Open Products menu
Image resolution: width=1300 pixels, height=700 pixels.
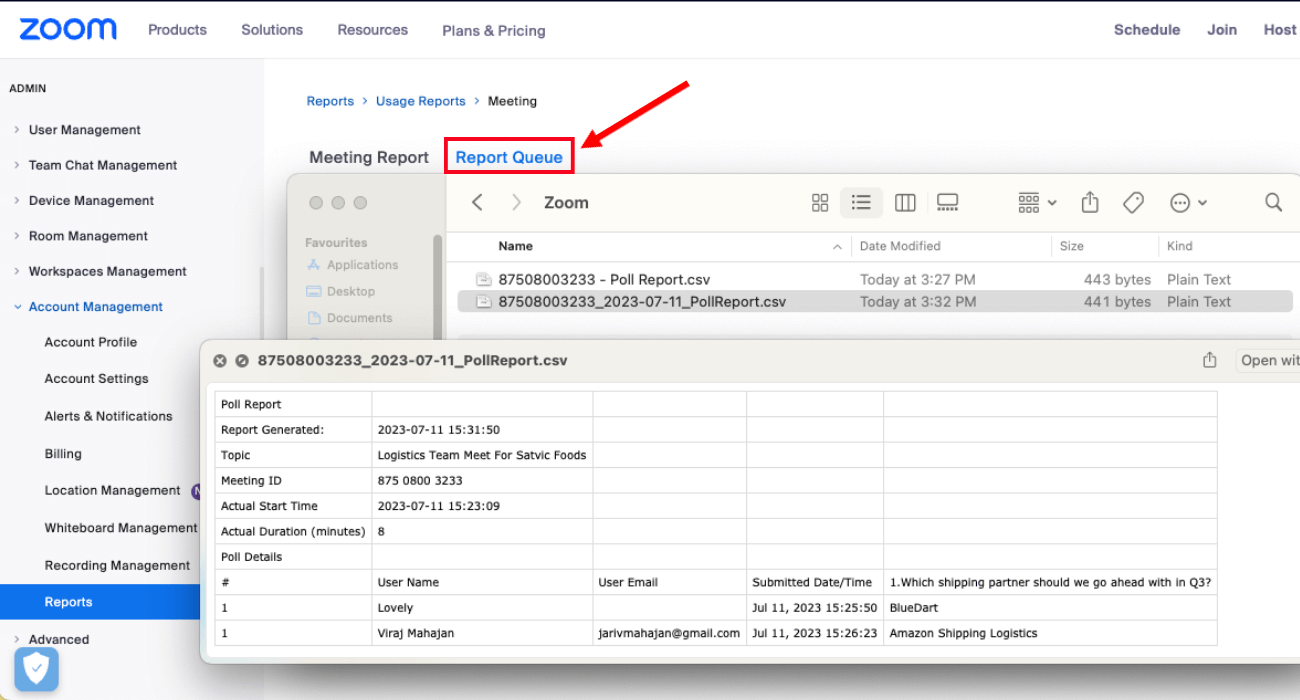coord(177,30)
